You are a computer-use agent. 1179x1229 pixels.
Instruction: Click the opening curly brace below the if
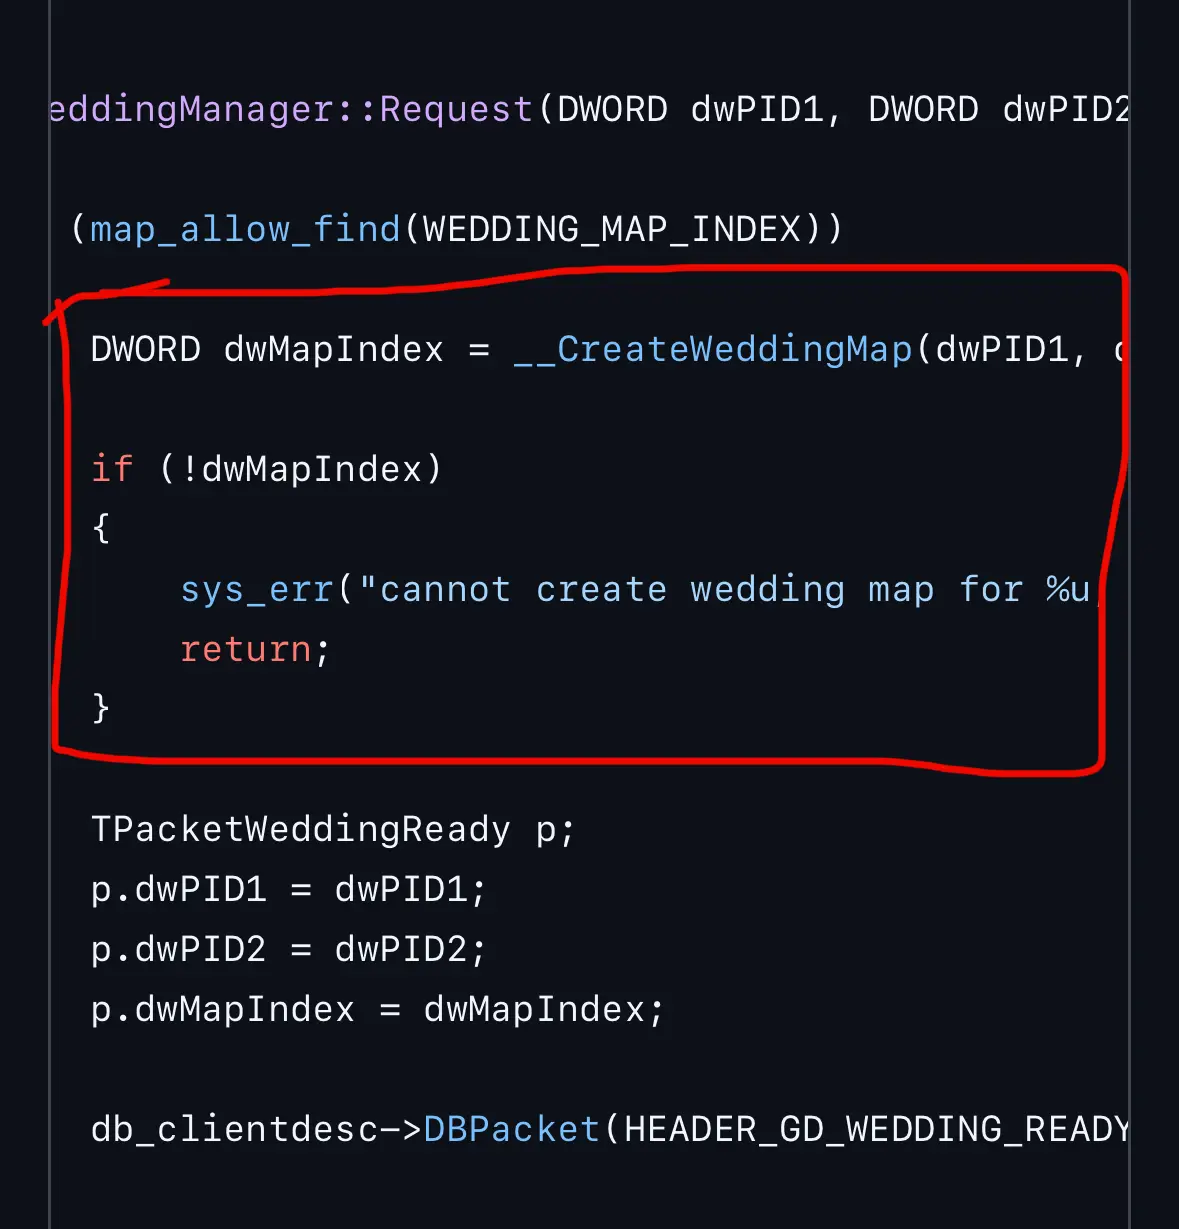[100, 528]
